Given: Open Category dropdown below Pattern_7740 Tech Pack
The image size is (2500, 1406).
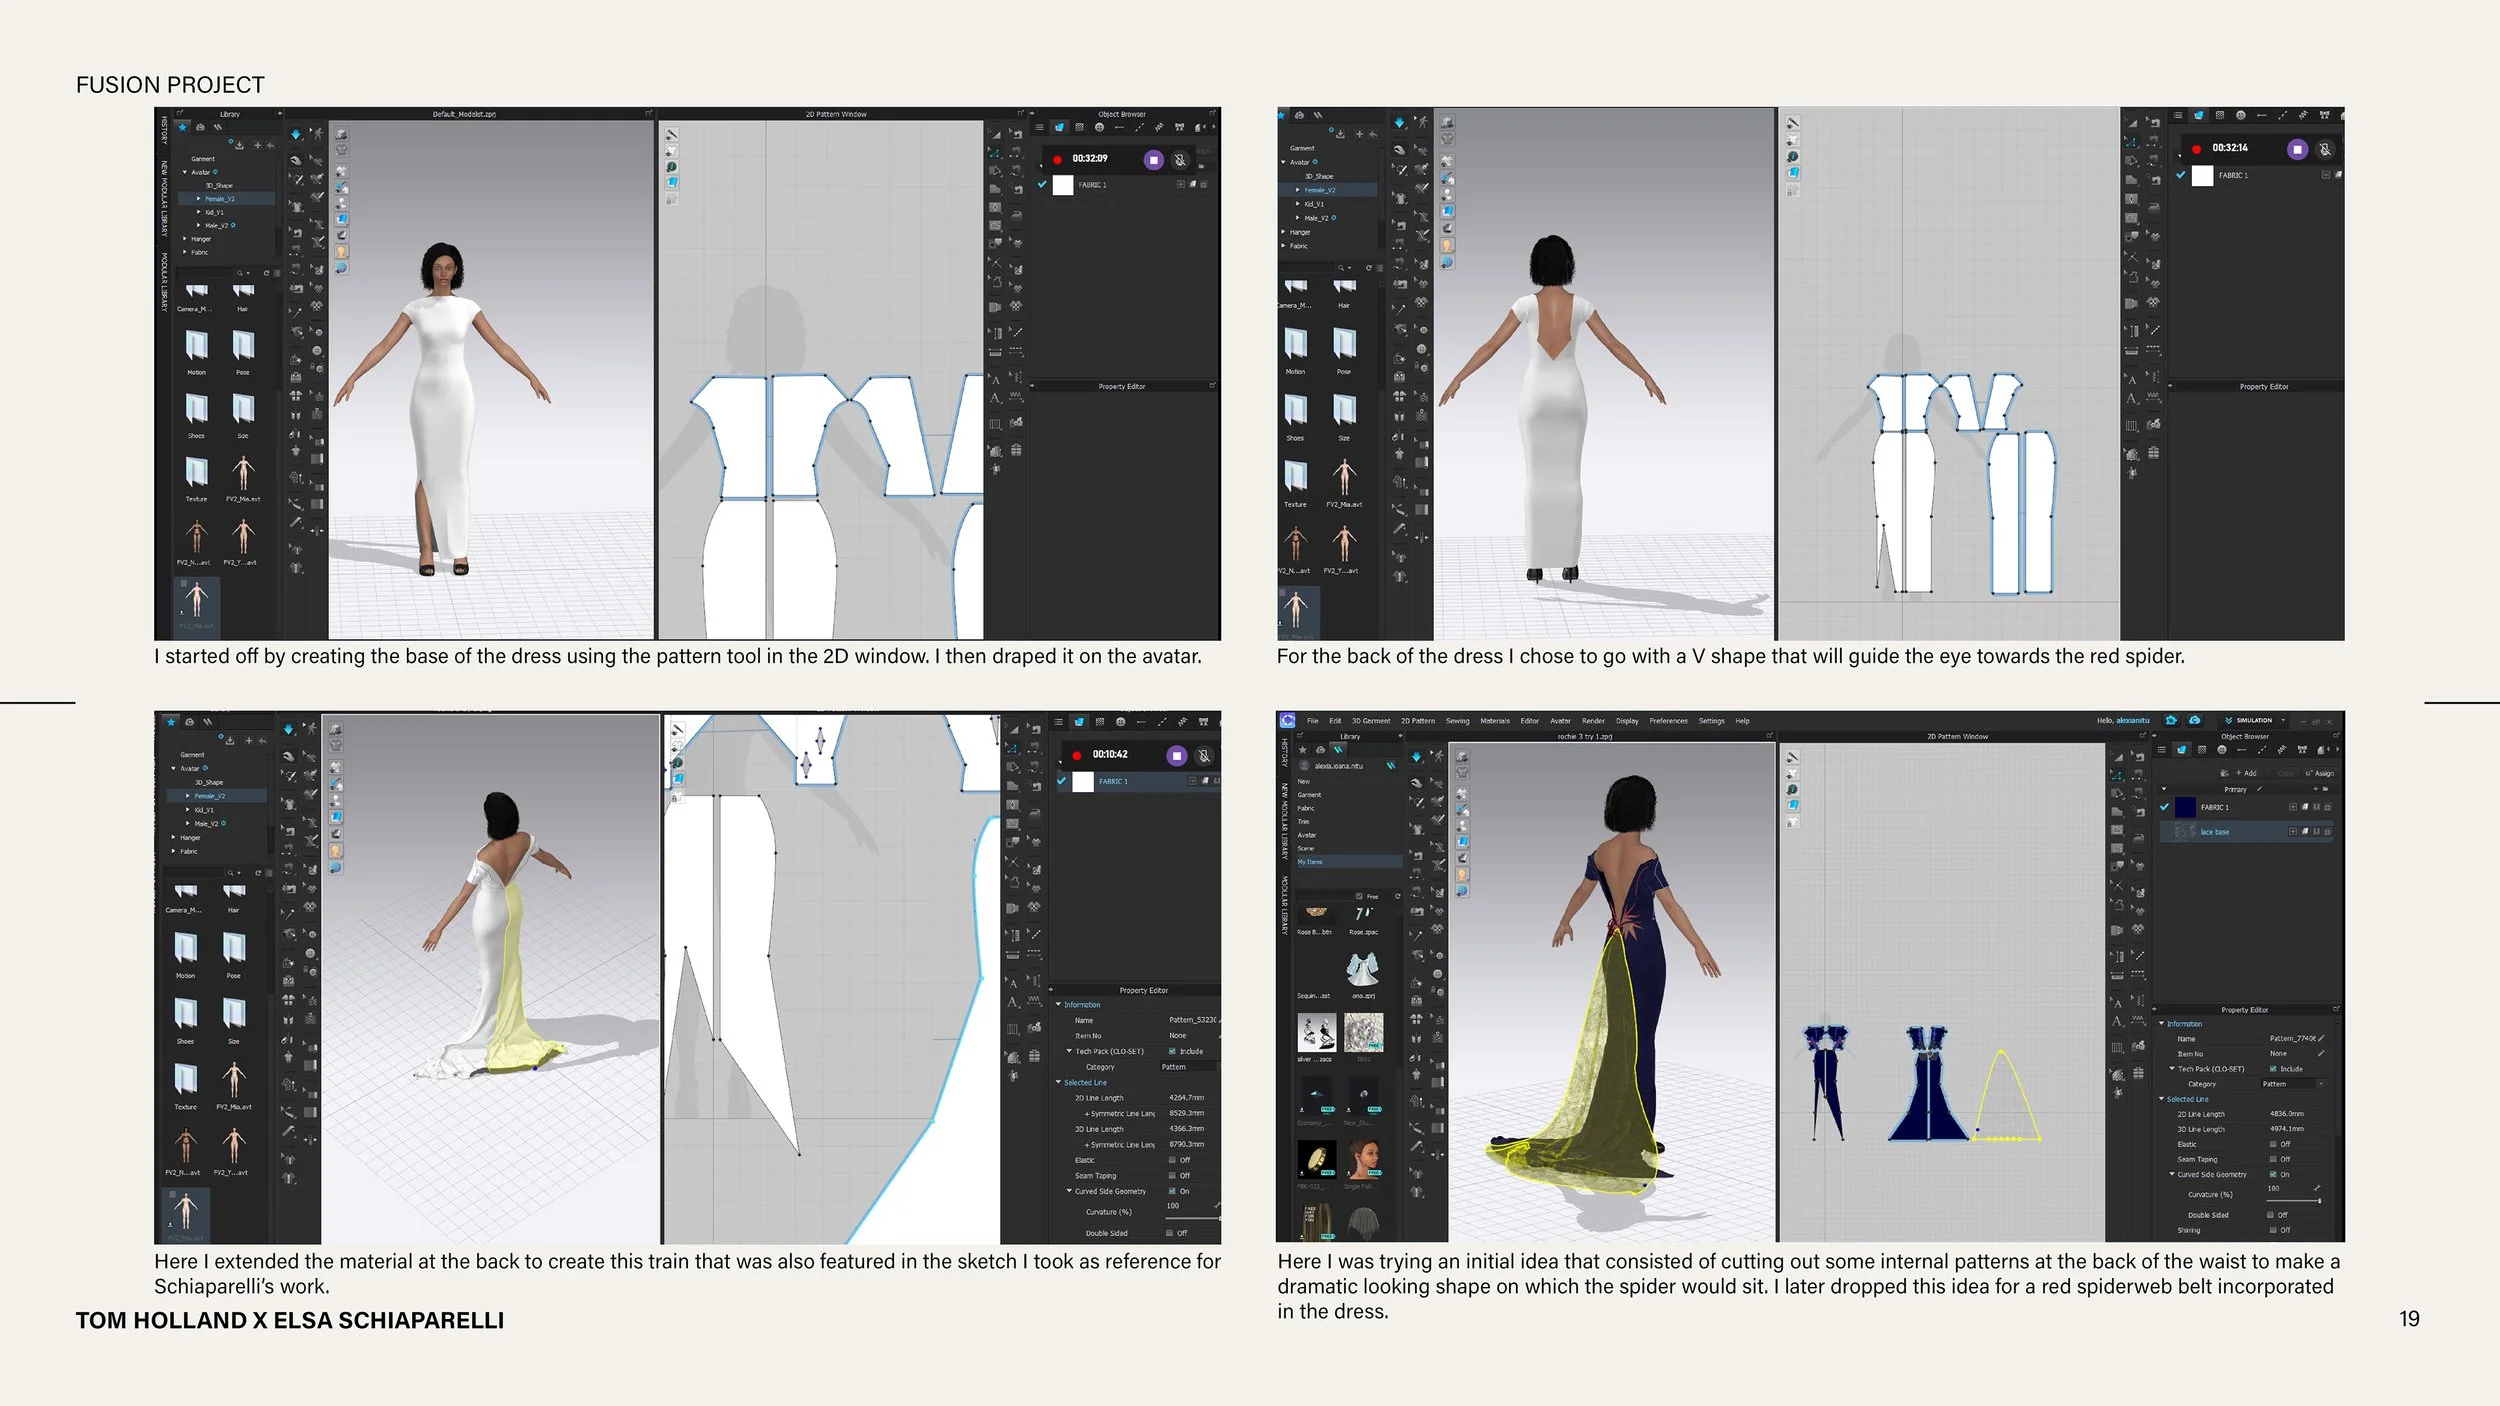Looking at the screenshot, I should pos(2292,1084).
